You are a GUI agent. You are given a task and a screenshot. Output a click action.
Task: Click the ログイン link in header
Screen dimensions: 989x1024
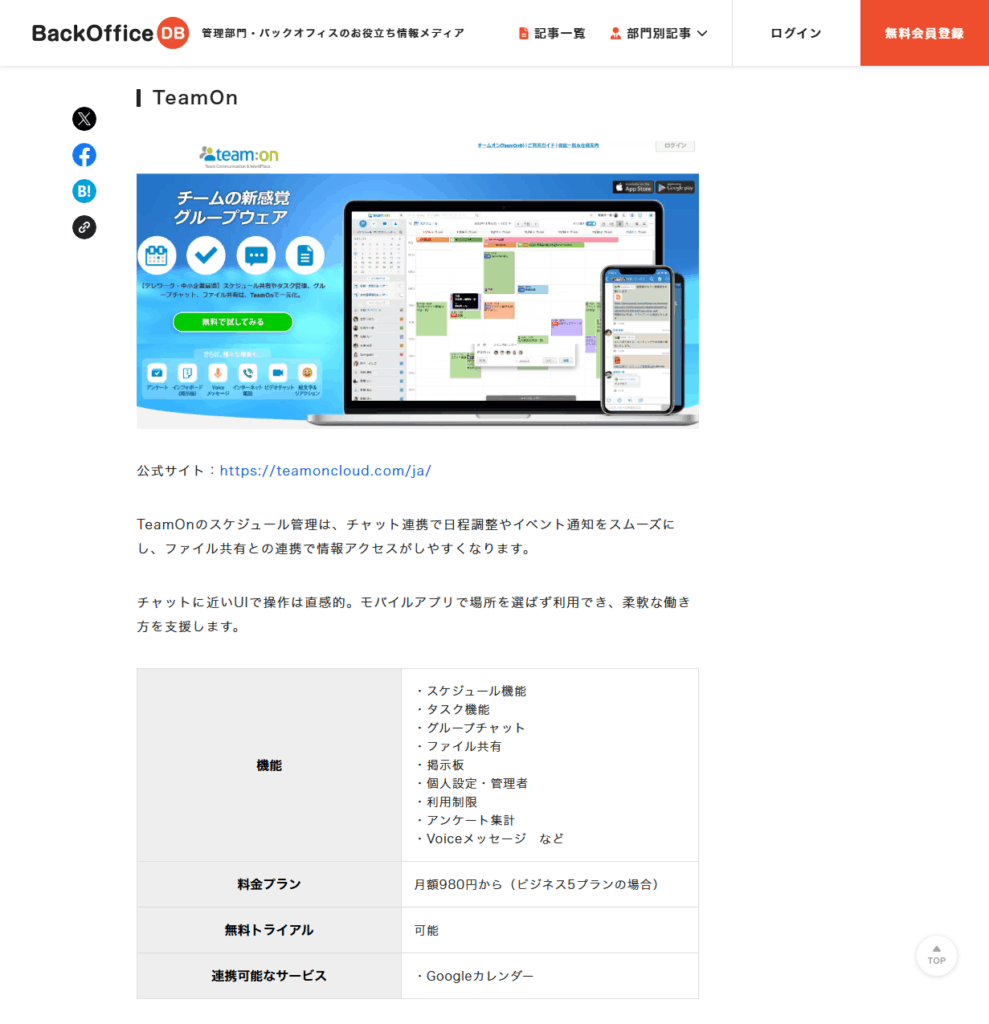coord(796,33)
